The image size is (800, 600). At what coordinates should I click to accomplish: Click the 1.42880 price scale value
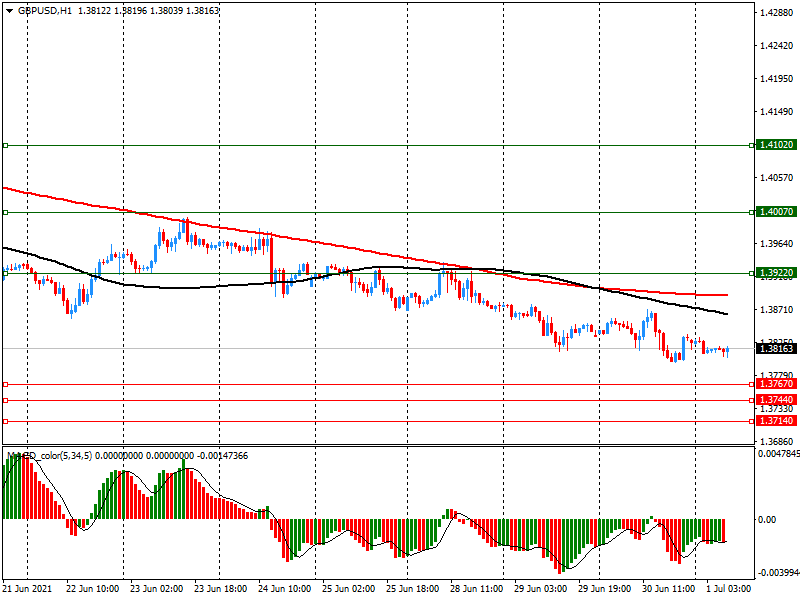pos(777,13)
